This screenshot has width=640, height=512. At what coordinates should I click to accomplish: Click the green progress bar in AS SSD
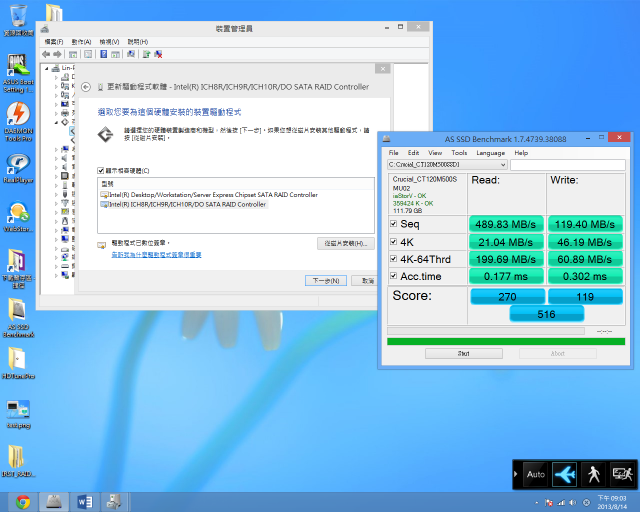[x=506, y=341]
